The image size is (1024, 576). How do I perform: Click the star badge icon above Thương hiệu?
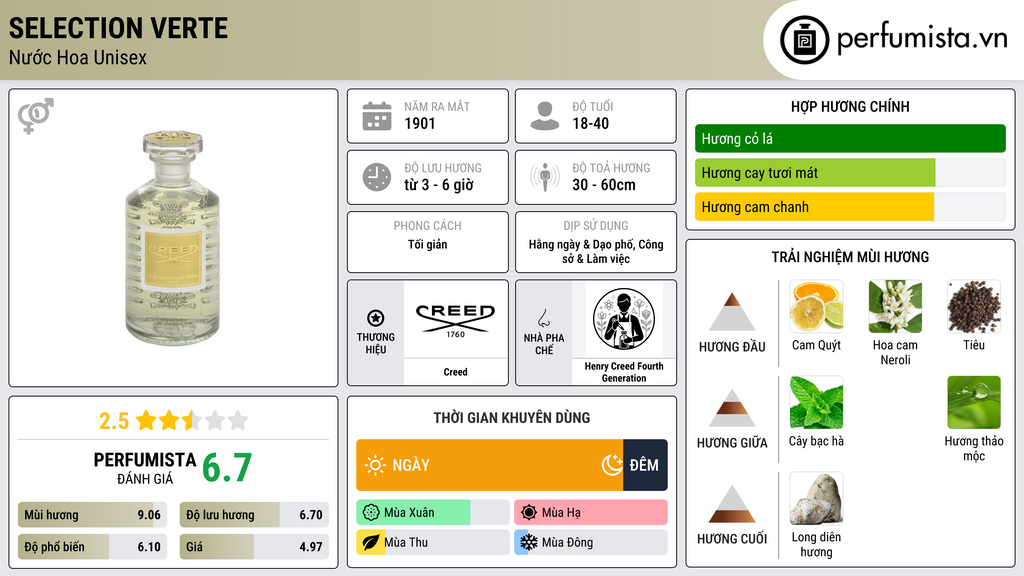point(376,318)
